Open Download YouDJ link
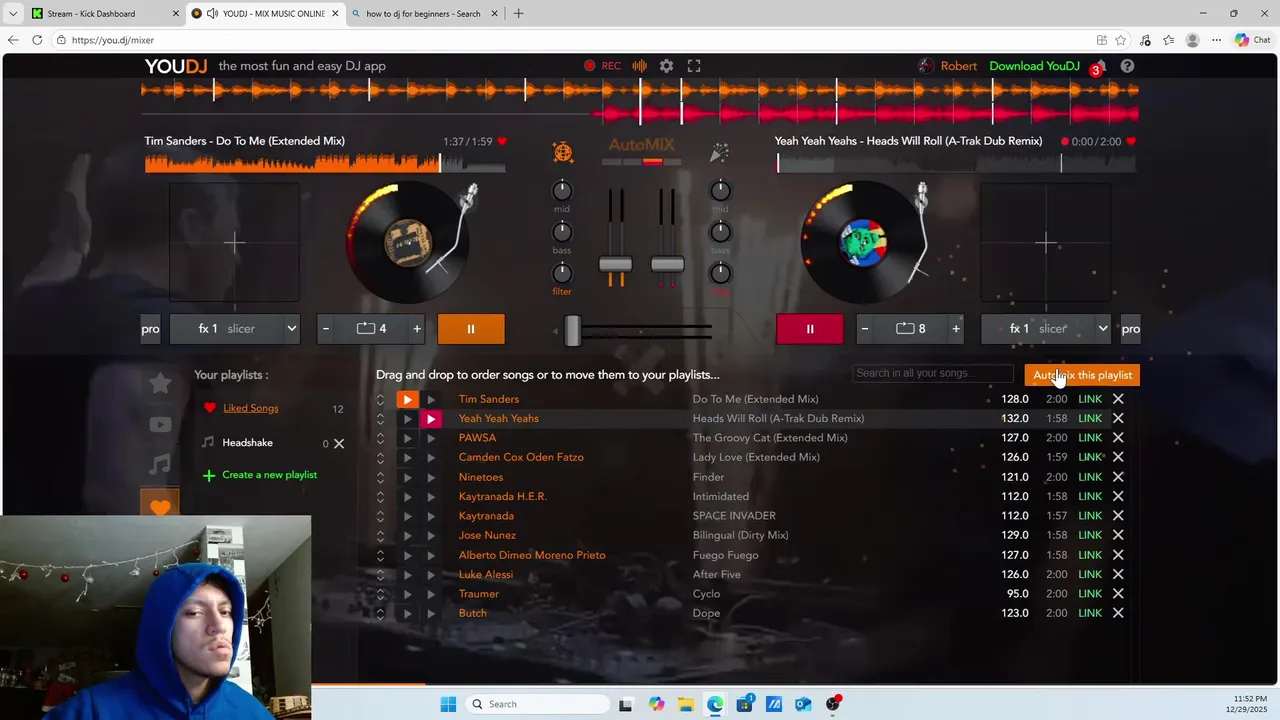The image size is (1280, 720). pos(1034,66)
